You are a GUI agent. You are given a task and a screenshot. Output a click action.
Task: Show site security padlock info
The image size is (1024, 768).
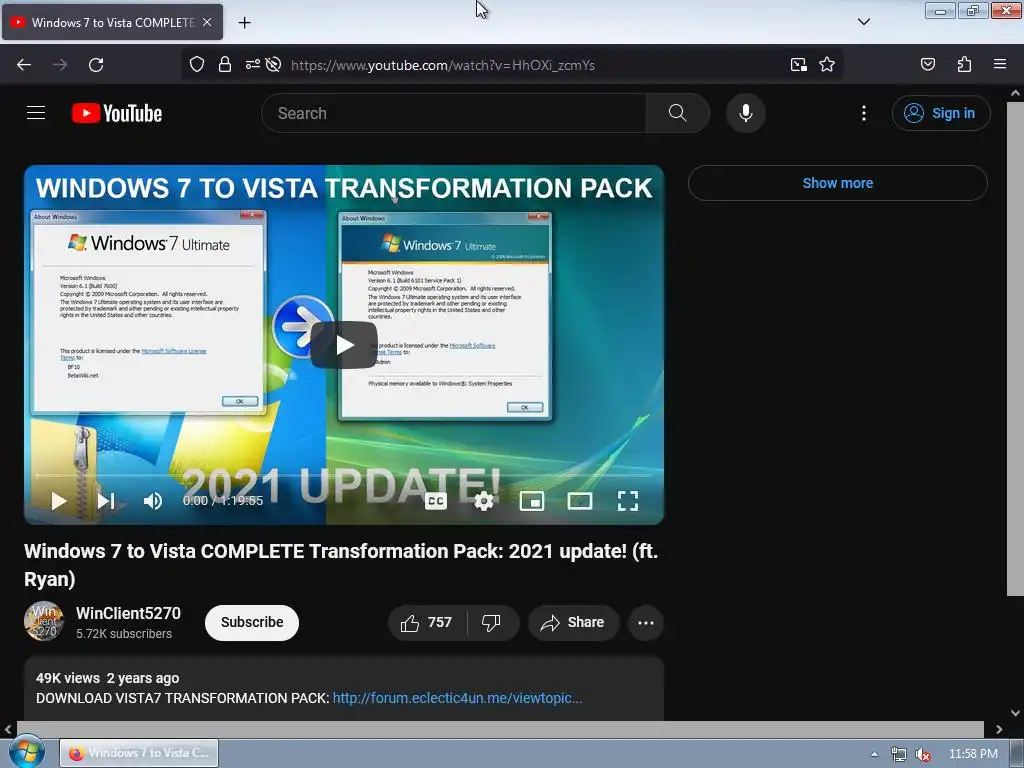coord(225,65)
